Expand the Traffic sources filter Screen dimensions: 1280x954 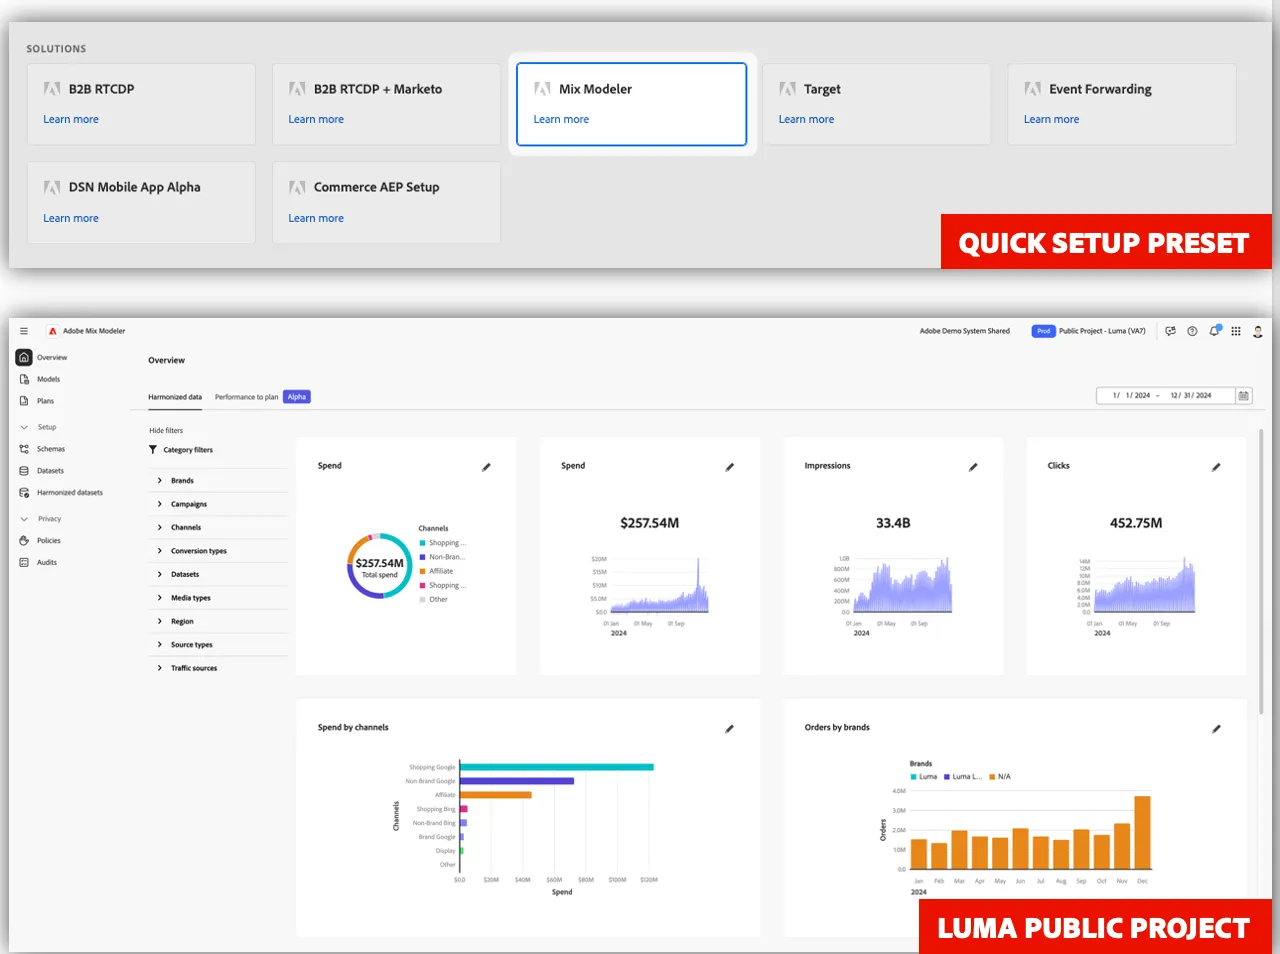[160, 668]
